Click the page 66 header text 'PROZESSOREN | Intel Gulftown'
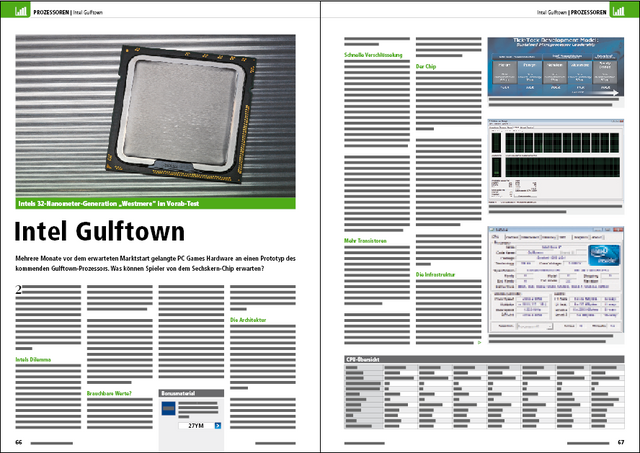 coord(68,12)
